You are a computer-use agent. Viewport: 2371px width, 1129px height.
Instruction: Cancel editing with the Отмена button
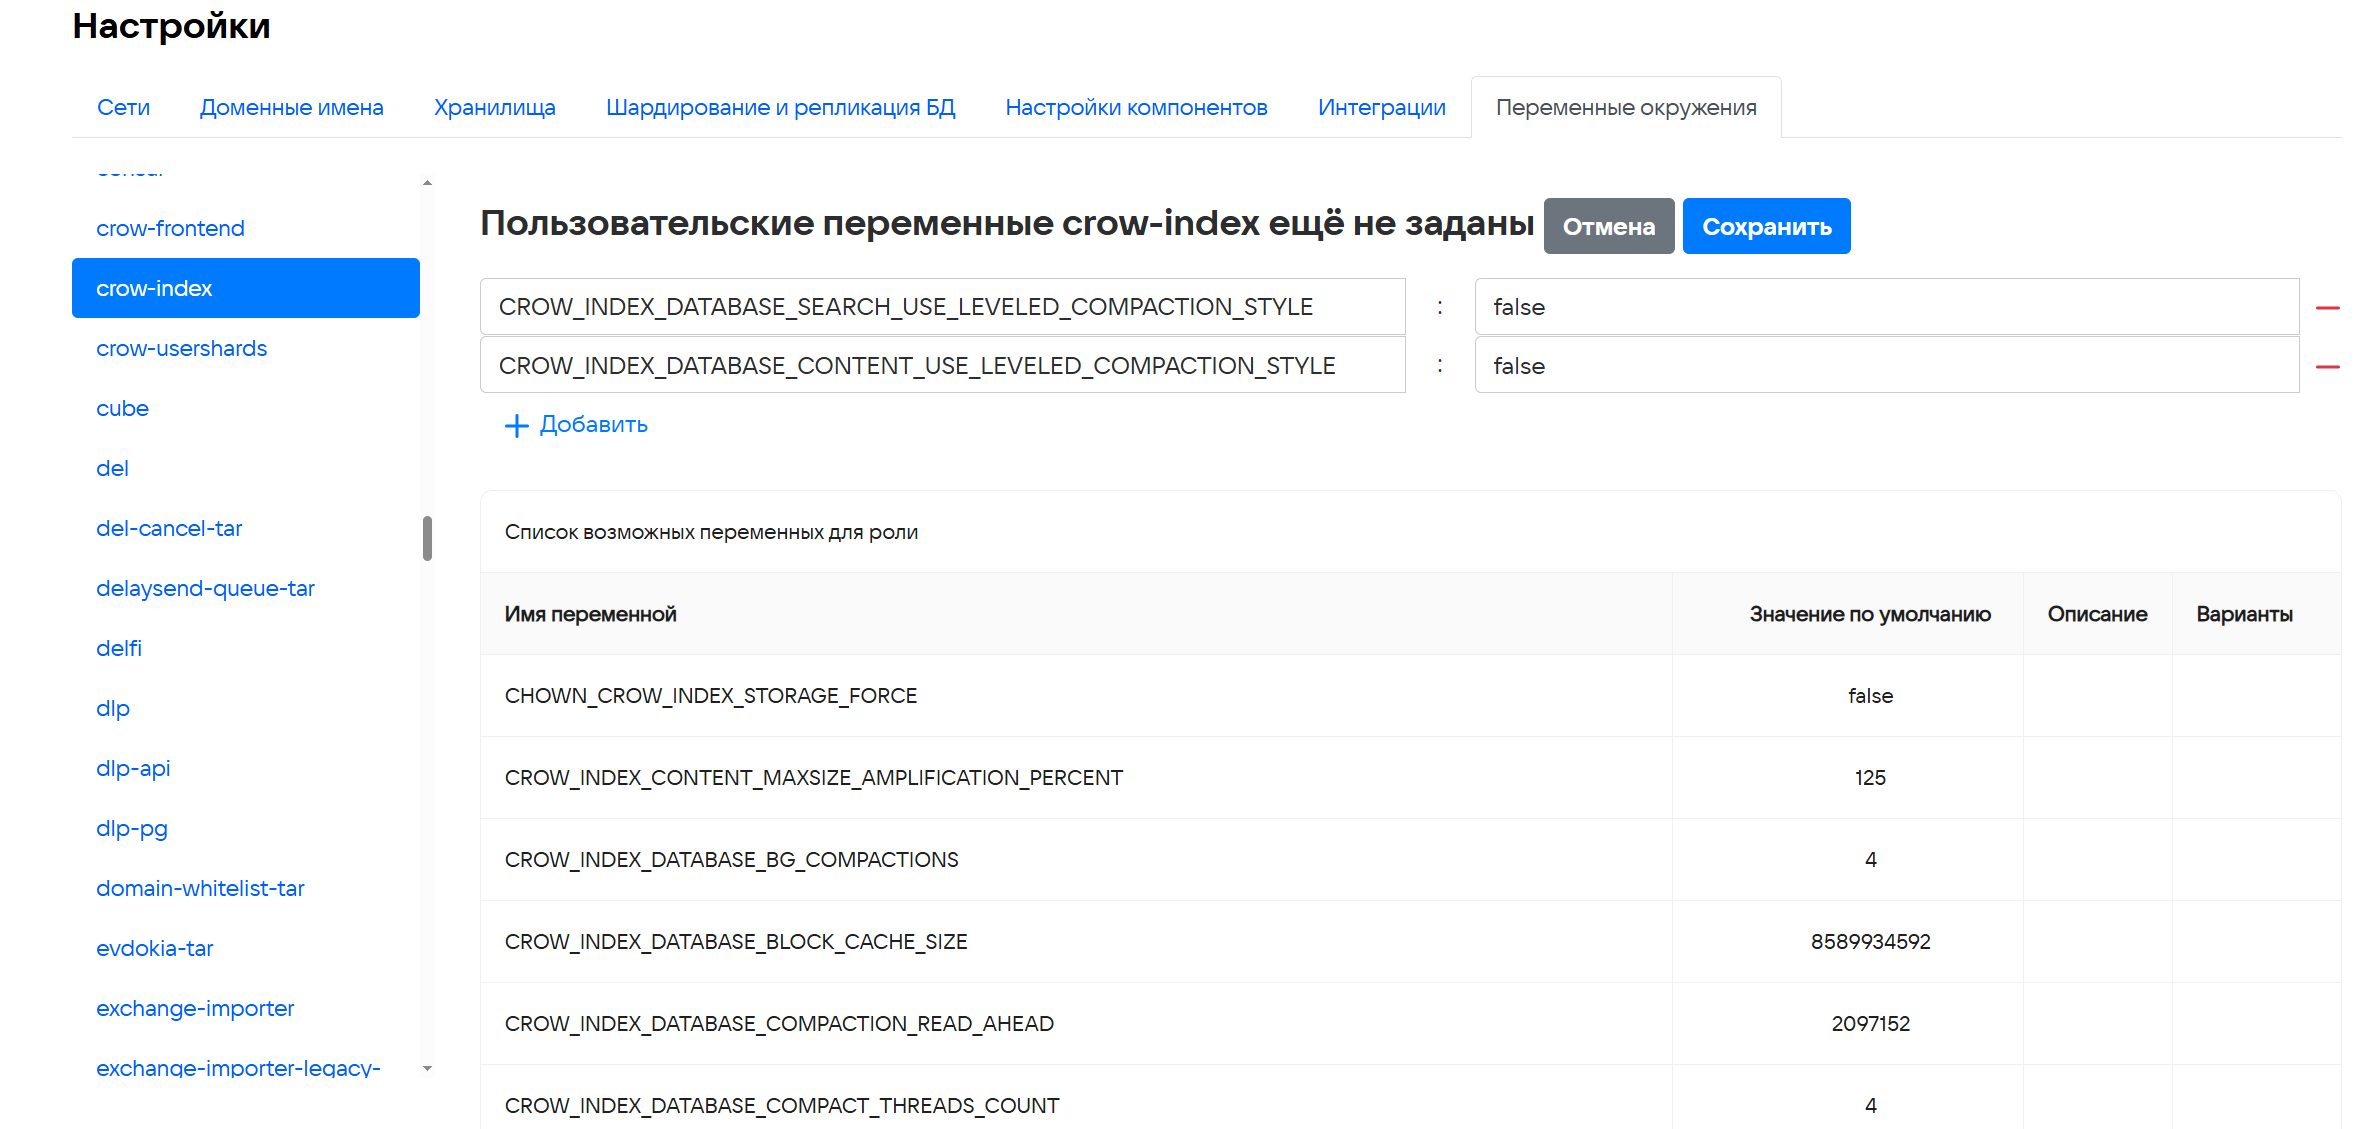coord(1608,227)
